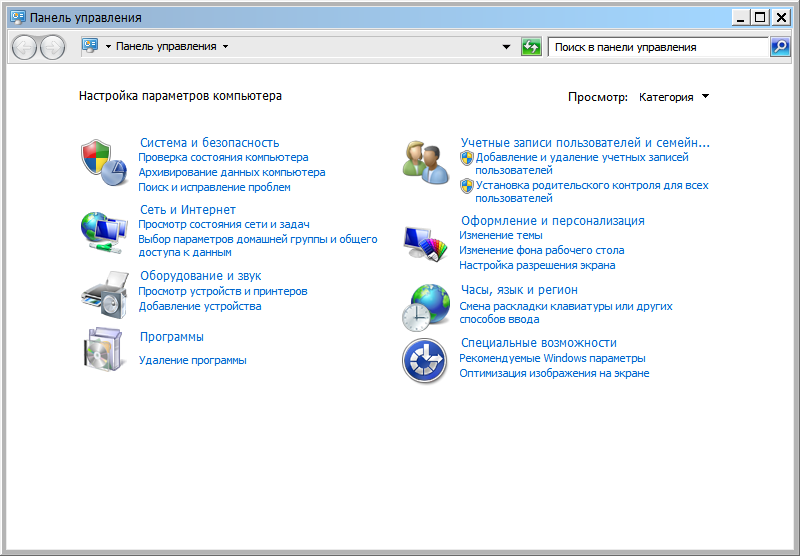800x556 pixels.
Task: Click the title bar Control Panel icon
Action: pos(18,17)
